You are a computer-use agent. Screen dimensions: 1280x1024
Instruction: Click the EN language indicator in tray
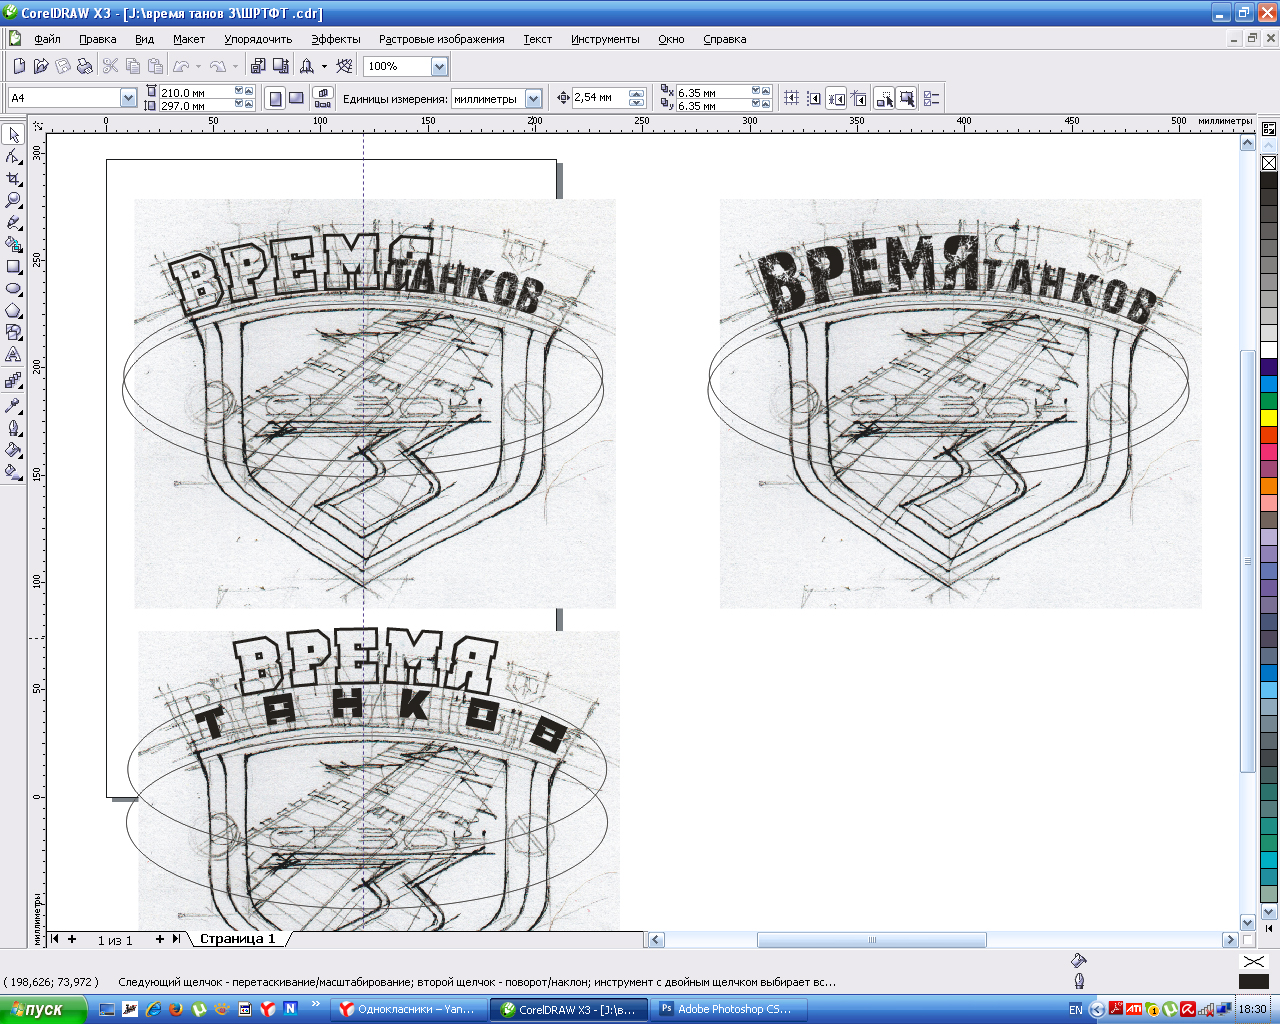1075,1010
